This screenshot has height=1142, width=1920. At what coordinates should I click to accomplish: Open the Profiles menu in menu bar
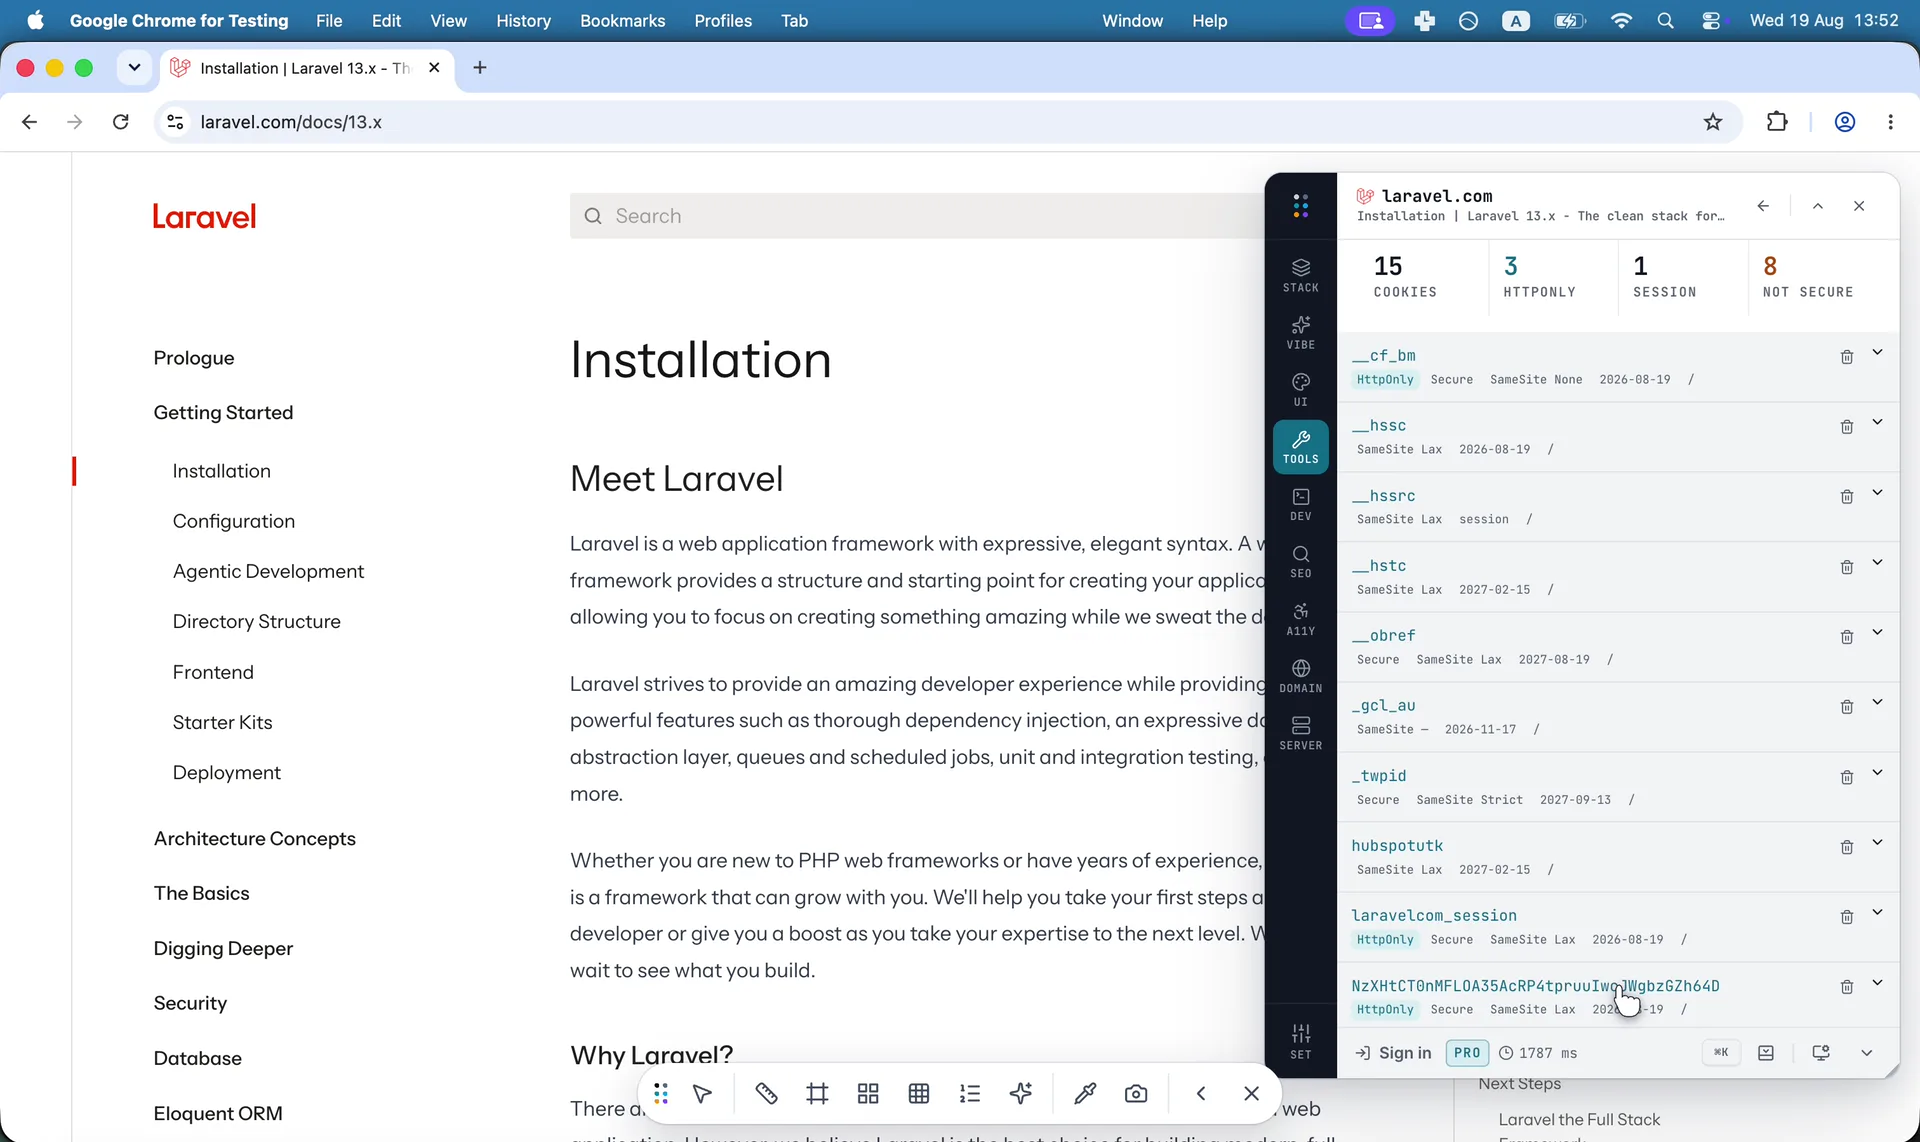[x=723, y=21]
